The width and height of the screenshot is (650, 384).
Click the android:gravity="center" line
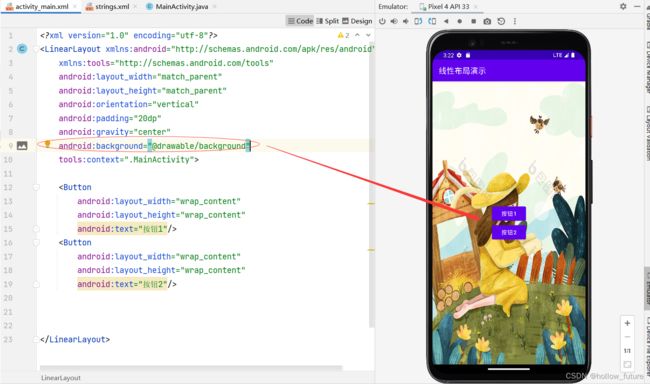(114, 132)
